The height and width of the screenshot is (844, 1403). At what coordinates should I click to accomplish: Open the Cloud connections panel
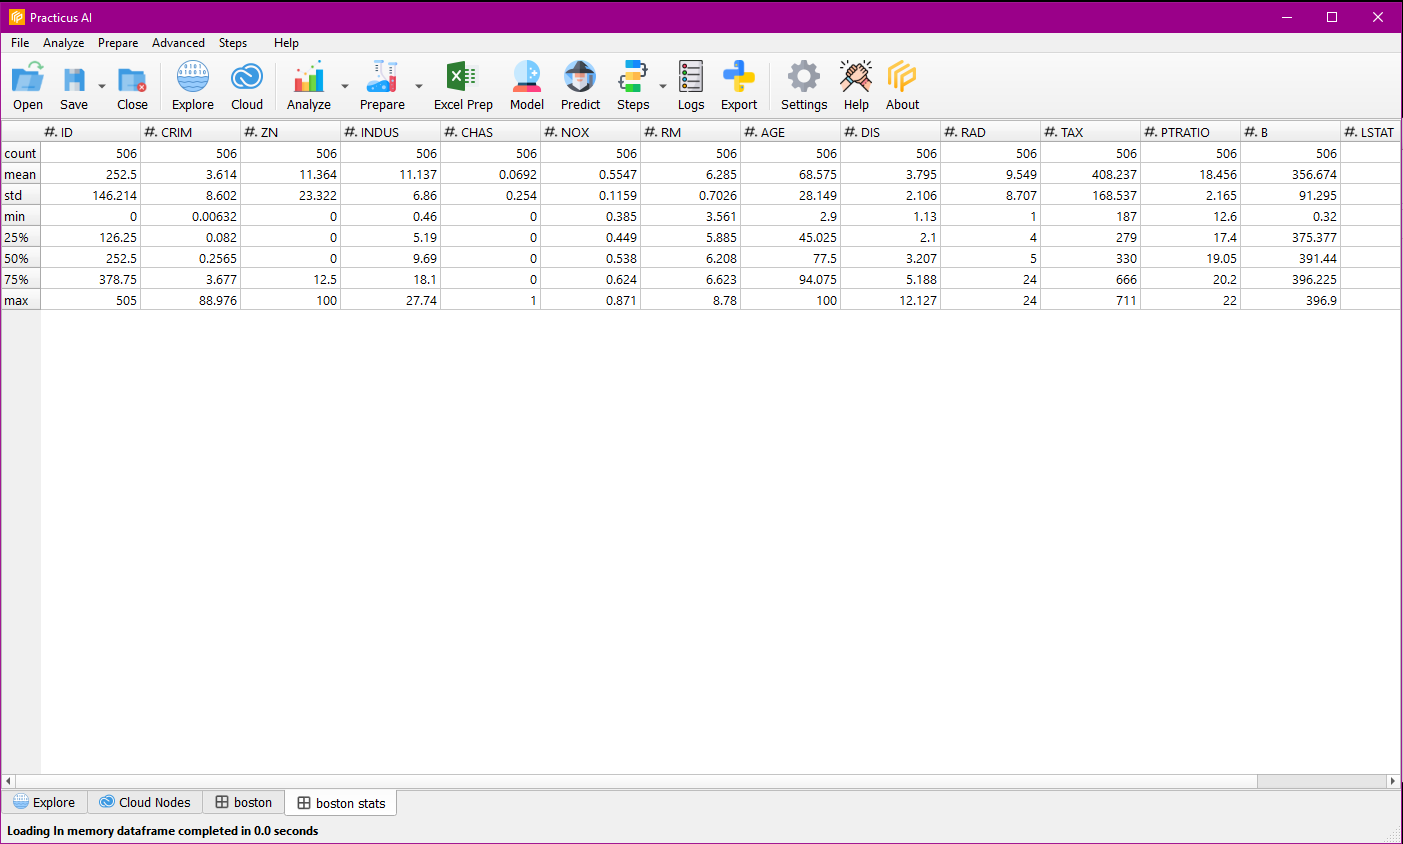(x=246, y=85)
